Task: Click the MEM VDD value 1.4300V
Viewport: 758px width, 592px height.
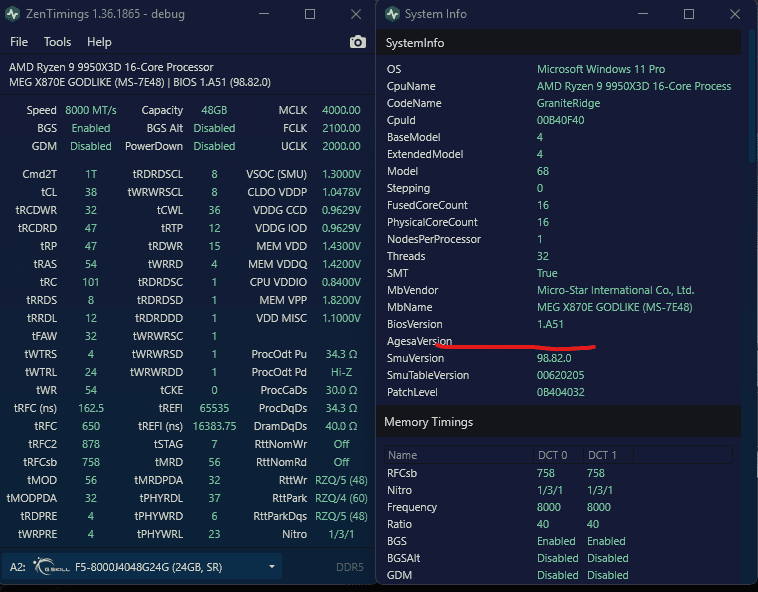Action: tap(341, 246)
